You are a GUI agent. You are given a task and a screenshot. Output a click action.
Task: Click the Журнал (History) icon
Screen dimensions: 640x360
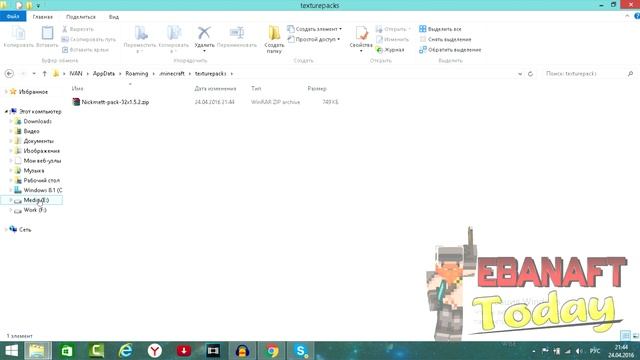379,50
